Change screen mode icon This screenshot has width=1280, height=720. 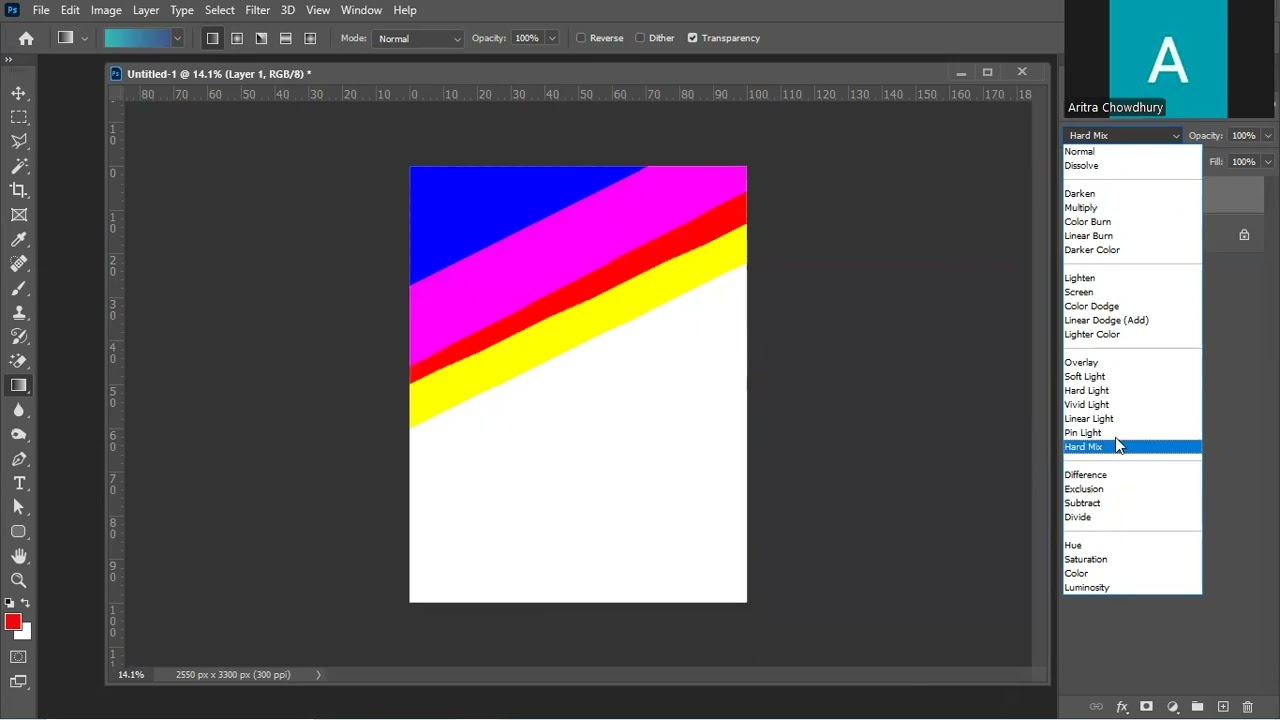tap(19, 682)
